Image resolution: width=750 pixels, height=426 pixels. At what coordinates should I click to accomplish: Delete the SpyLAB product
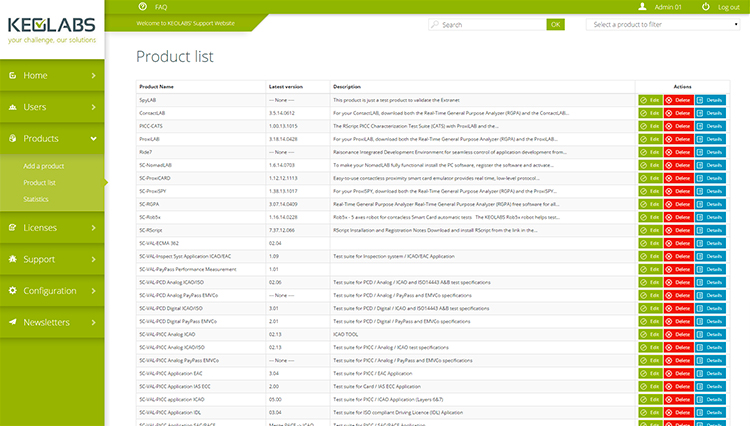pos(678,100)
